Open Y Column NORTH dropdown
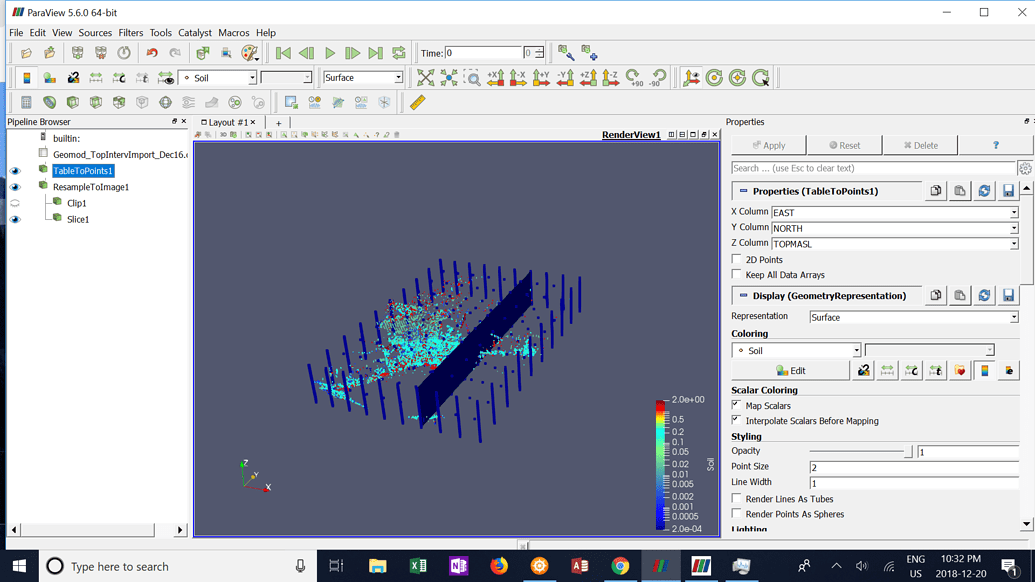The width and height of the screenshot is (1035, 582). 895,228
